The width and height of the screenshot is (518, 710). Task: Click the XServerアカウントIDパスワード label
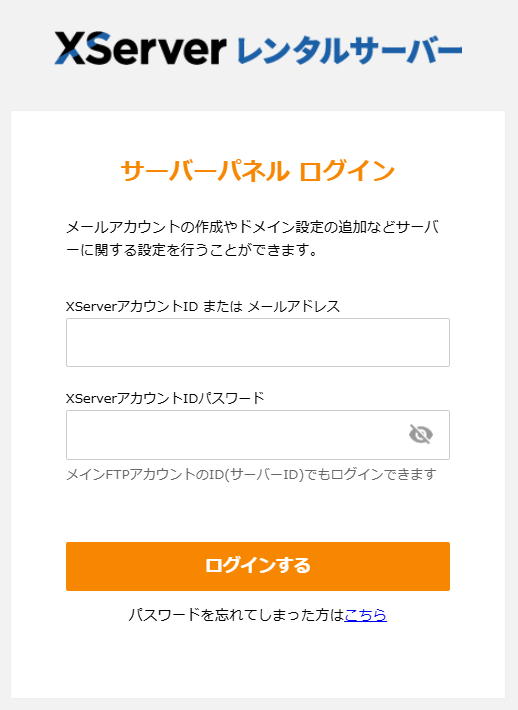click(x=165, y=398)
